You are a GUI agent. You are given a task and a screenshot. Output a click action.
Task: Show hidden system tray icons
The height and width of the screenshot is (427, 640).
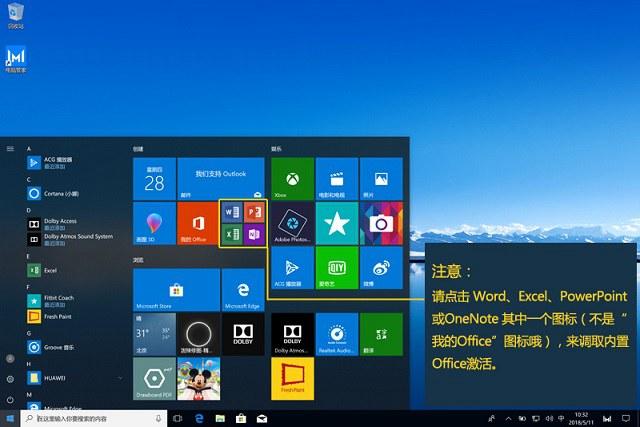(508, 418)
